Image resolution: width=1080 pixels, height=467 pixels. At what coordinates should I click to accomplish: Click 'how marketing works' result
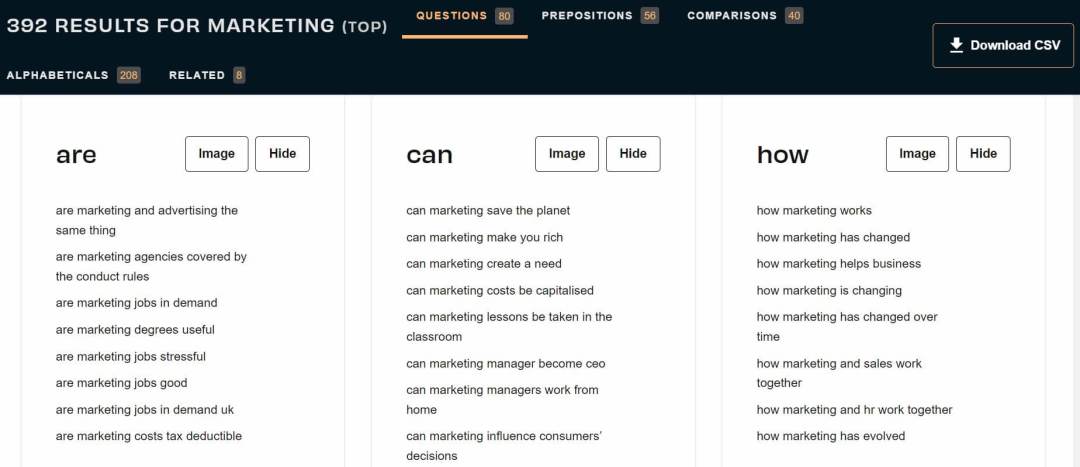pyautogui.click(x=813, y=211)
